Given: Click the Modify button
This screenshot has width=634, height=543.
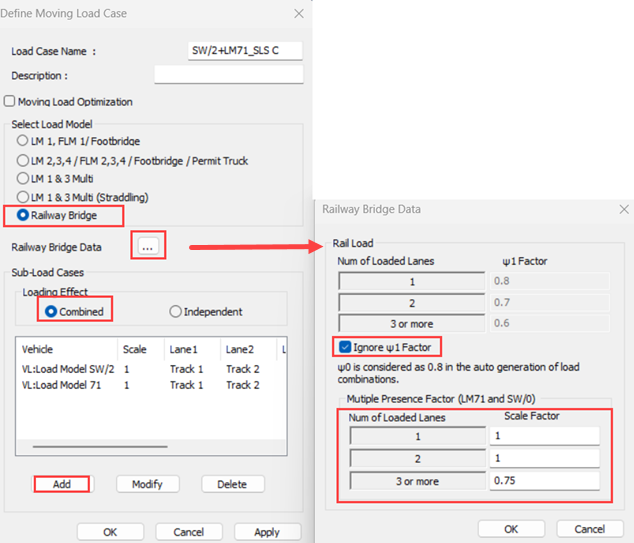Looking at the screenshot, I should coord(148,484).
